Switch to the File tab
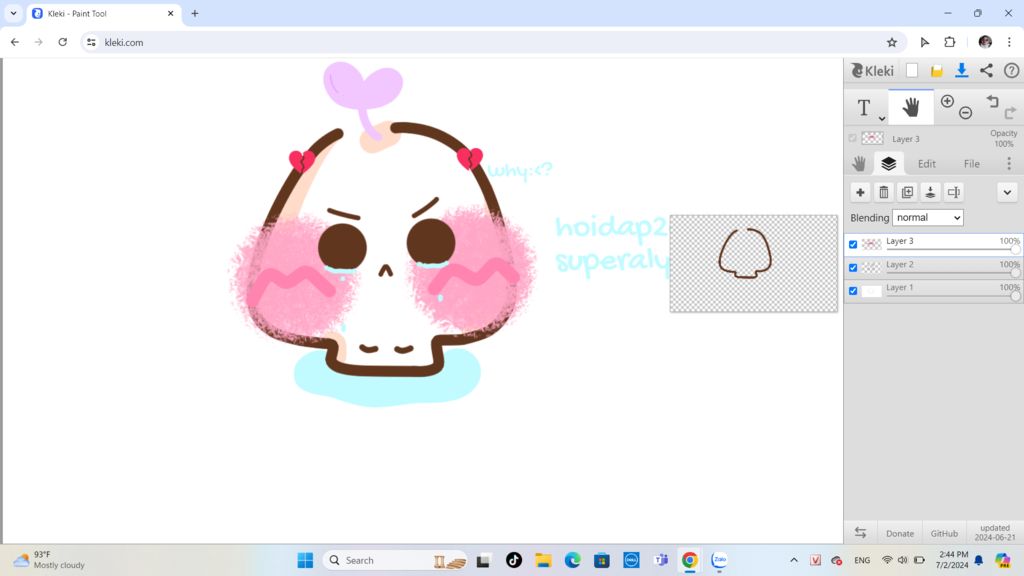Screen dimensions: 1024x576 coord(971,164)
